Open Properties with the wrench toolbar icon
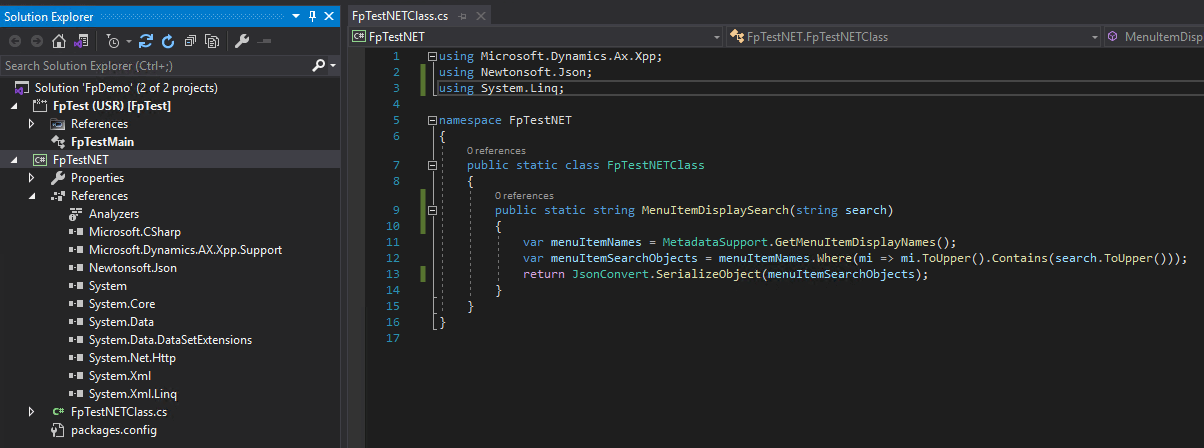This screenshot has height=448, width=1204. click(241, 41)
